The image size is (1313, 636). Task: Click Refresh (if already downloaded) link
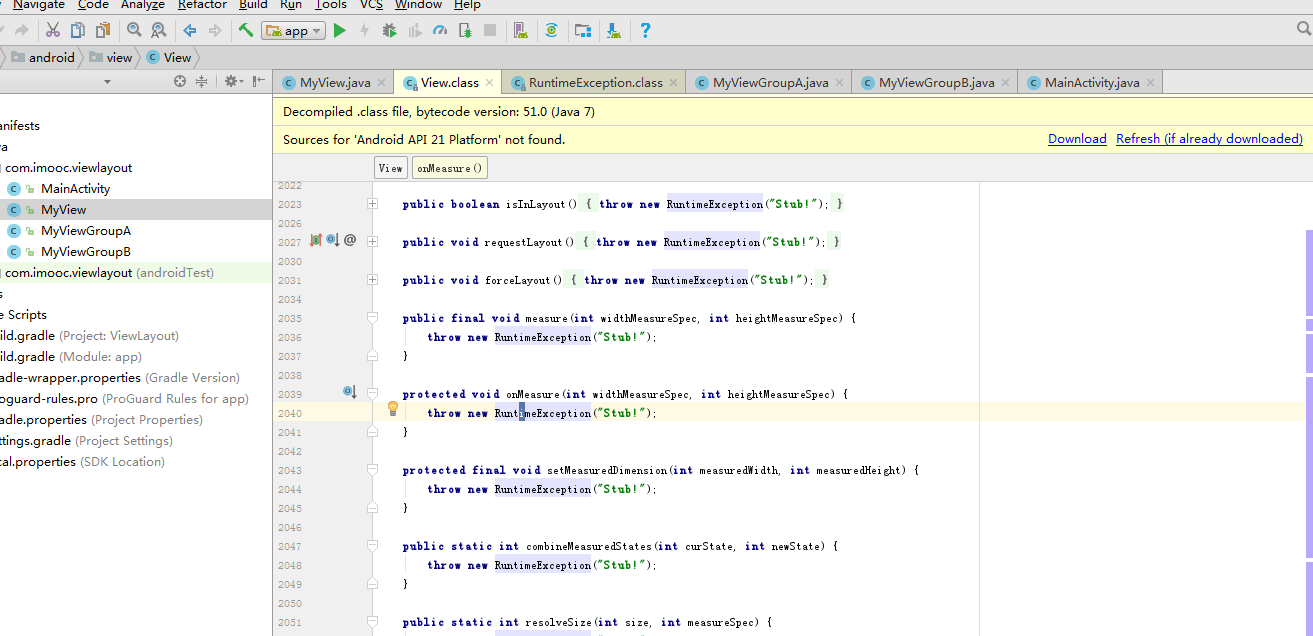coord(1209,139)
